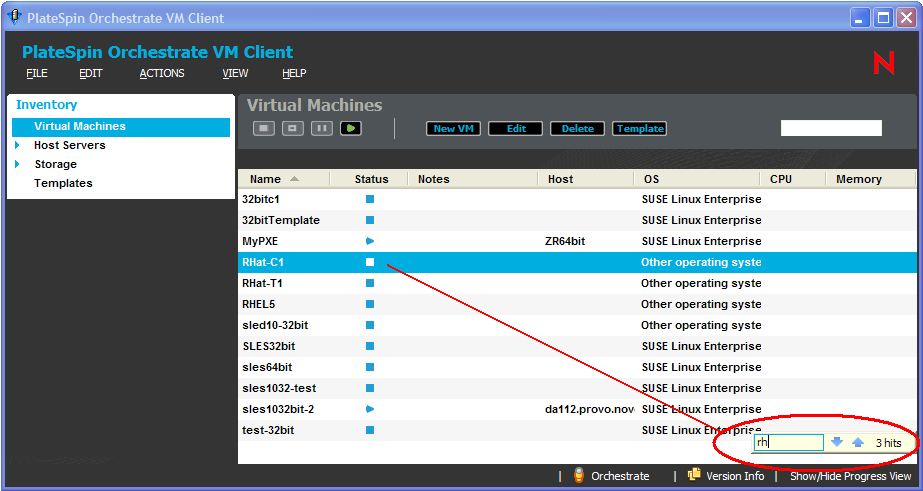
Task: Click the da112.provo host cell
Action: coord(590,409)
